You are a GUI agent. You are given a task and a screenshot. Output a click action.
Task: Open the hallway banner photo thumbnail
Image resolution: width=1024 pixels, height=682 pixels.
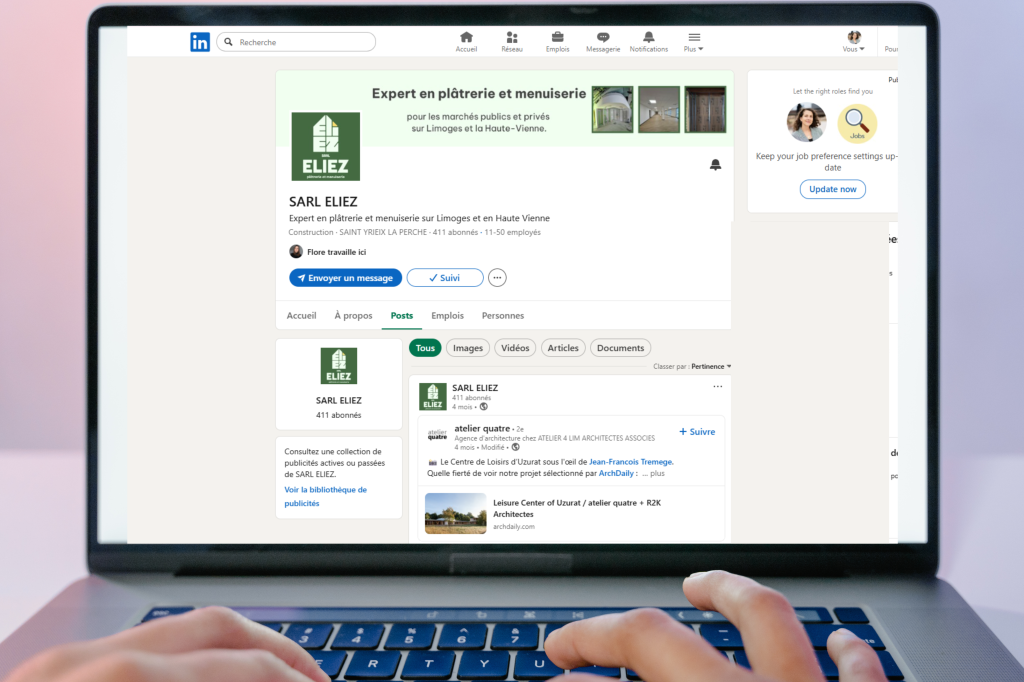click(659, 109)
